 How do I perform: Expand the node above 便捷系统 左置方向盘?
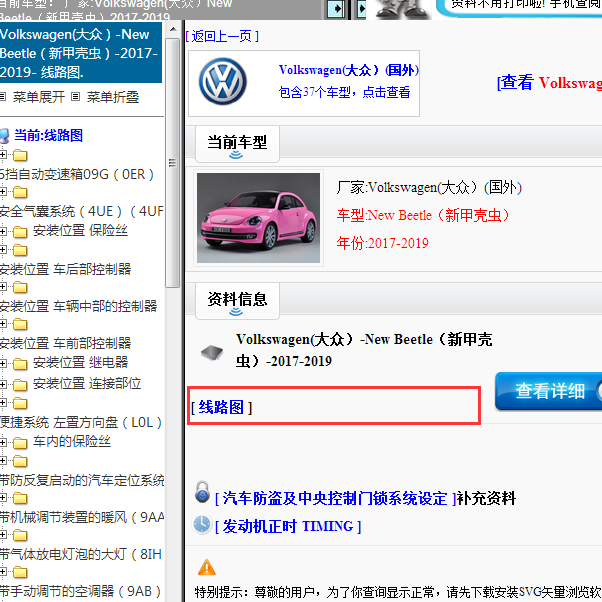3,403
